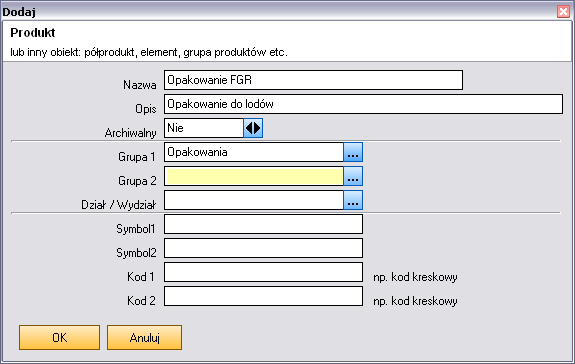Click the Produkt heading text

[x=33, y=33]
